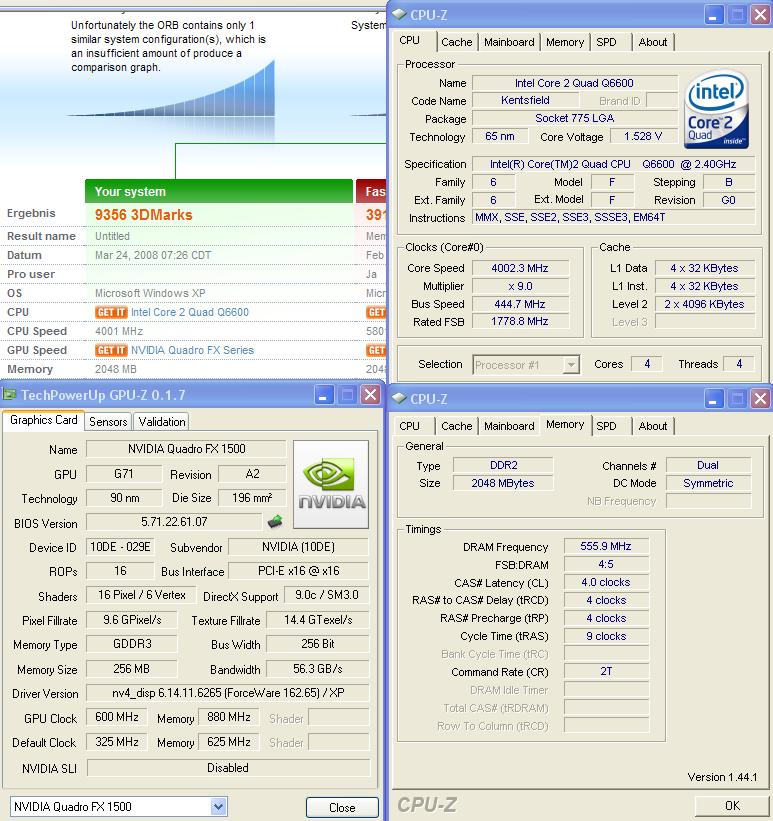This screenshot has width=773, height=821.
Task: Minimize the GPU-Z window
Action: pyautogui.click(x=323, y=395)
